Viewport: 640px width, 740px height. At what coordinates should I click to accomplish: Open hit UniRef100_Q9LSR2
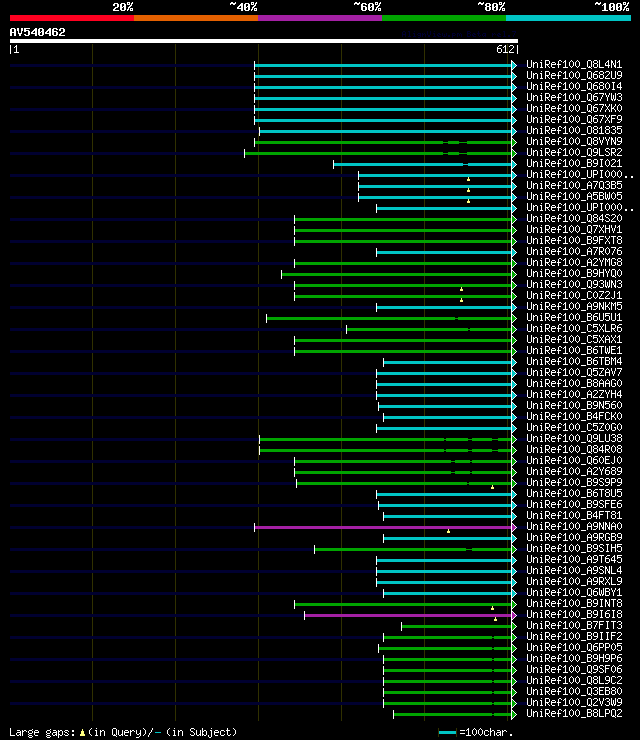(574, 152)
